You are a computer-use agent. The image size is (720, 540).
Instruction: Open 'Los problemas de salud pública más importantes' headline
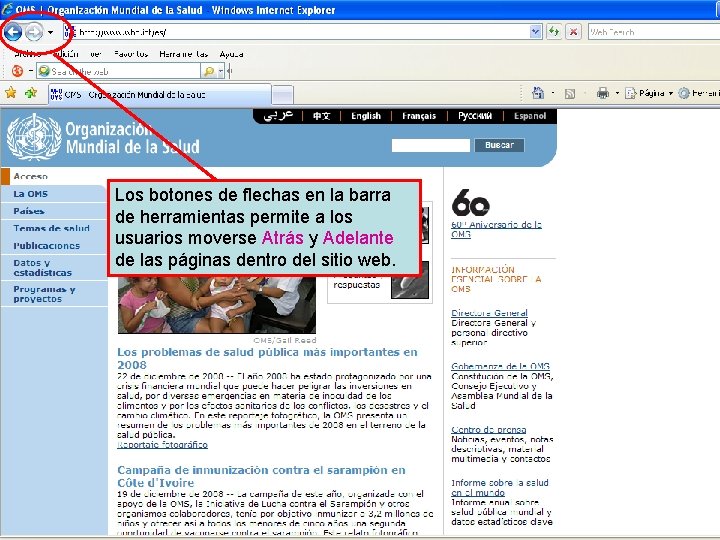pos(267,358)
